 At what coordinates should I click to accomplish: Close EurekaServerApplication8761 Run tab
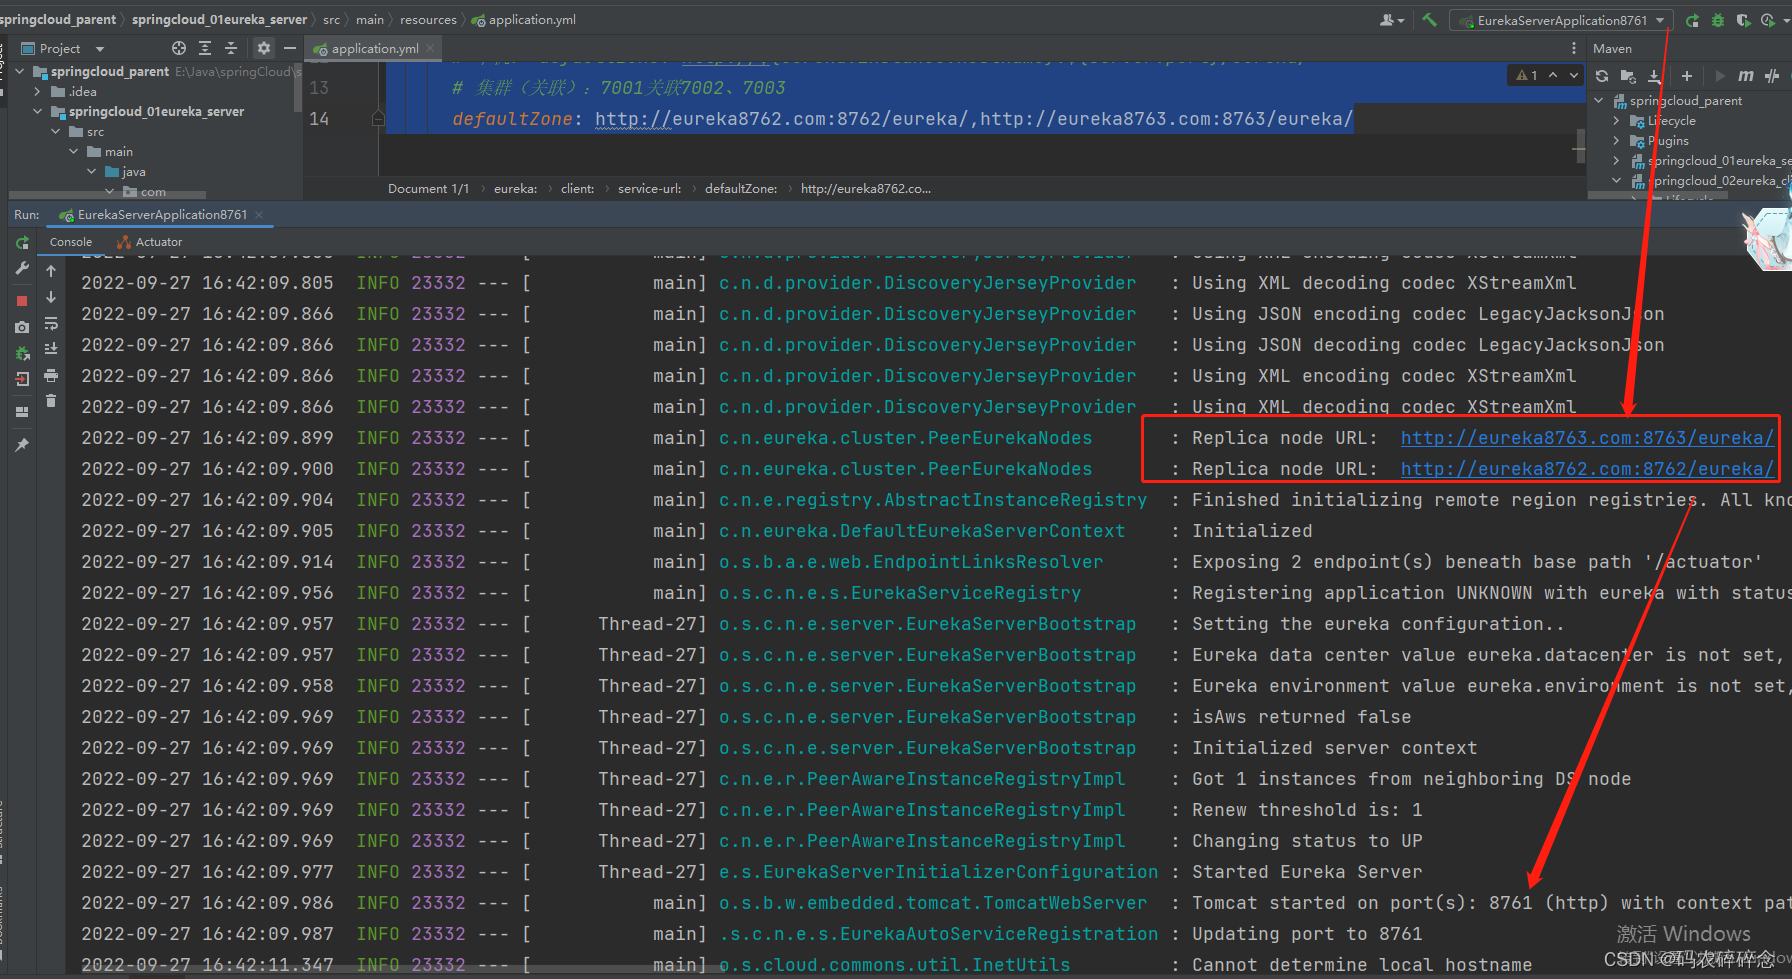click(259, 215)
